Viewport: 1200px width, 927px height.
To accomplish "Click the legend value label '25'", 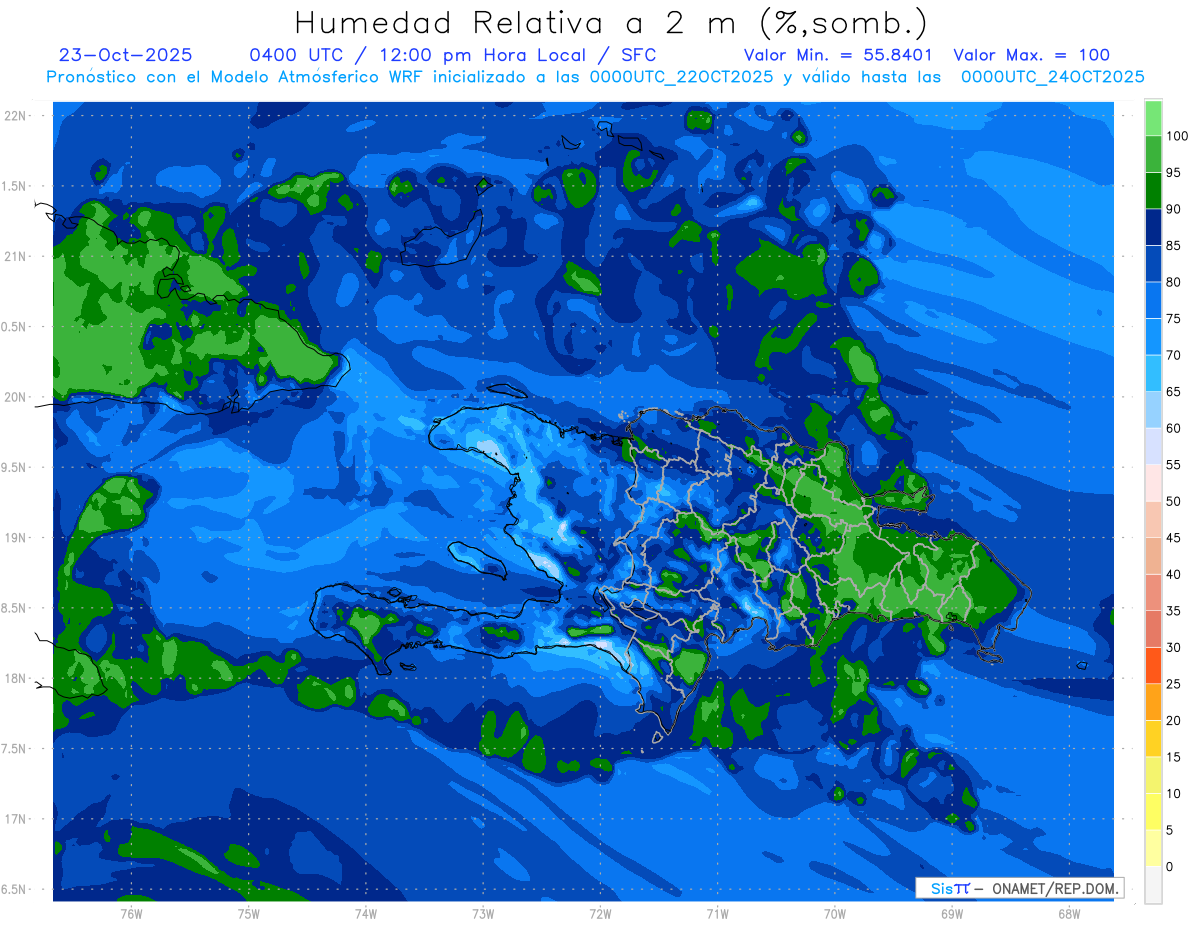I will (1172, 684).
